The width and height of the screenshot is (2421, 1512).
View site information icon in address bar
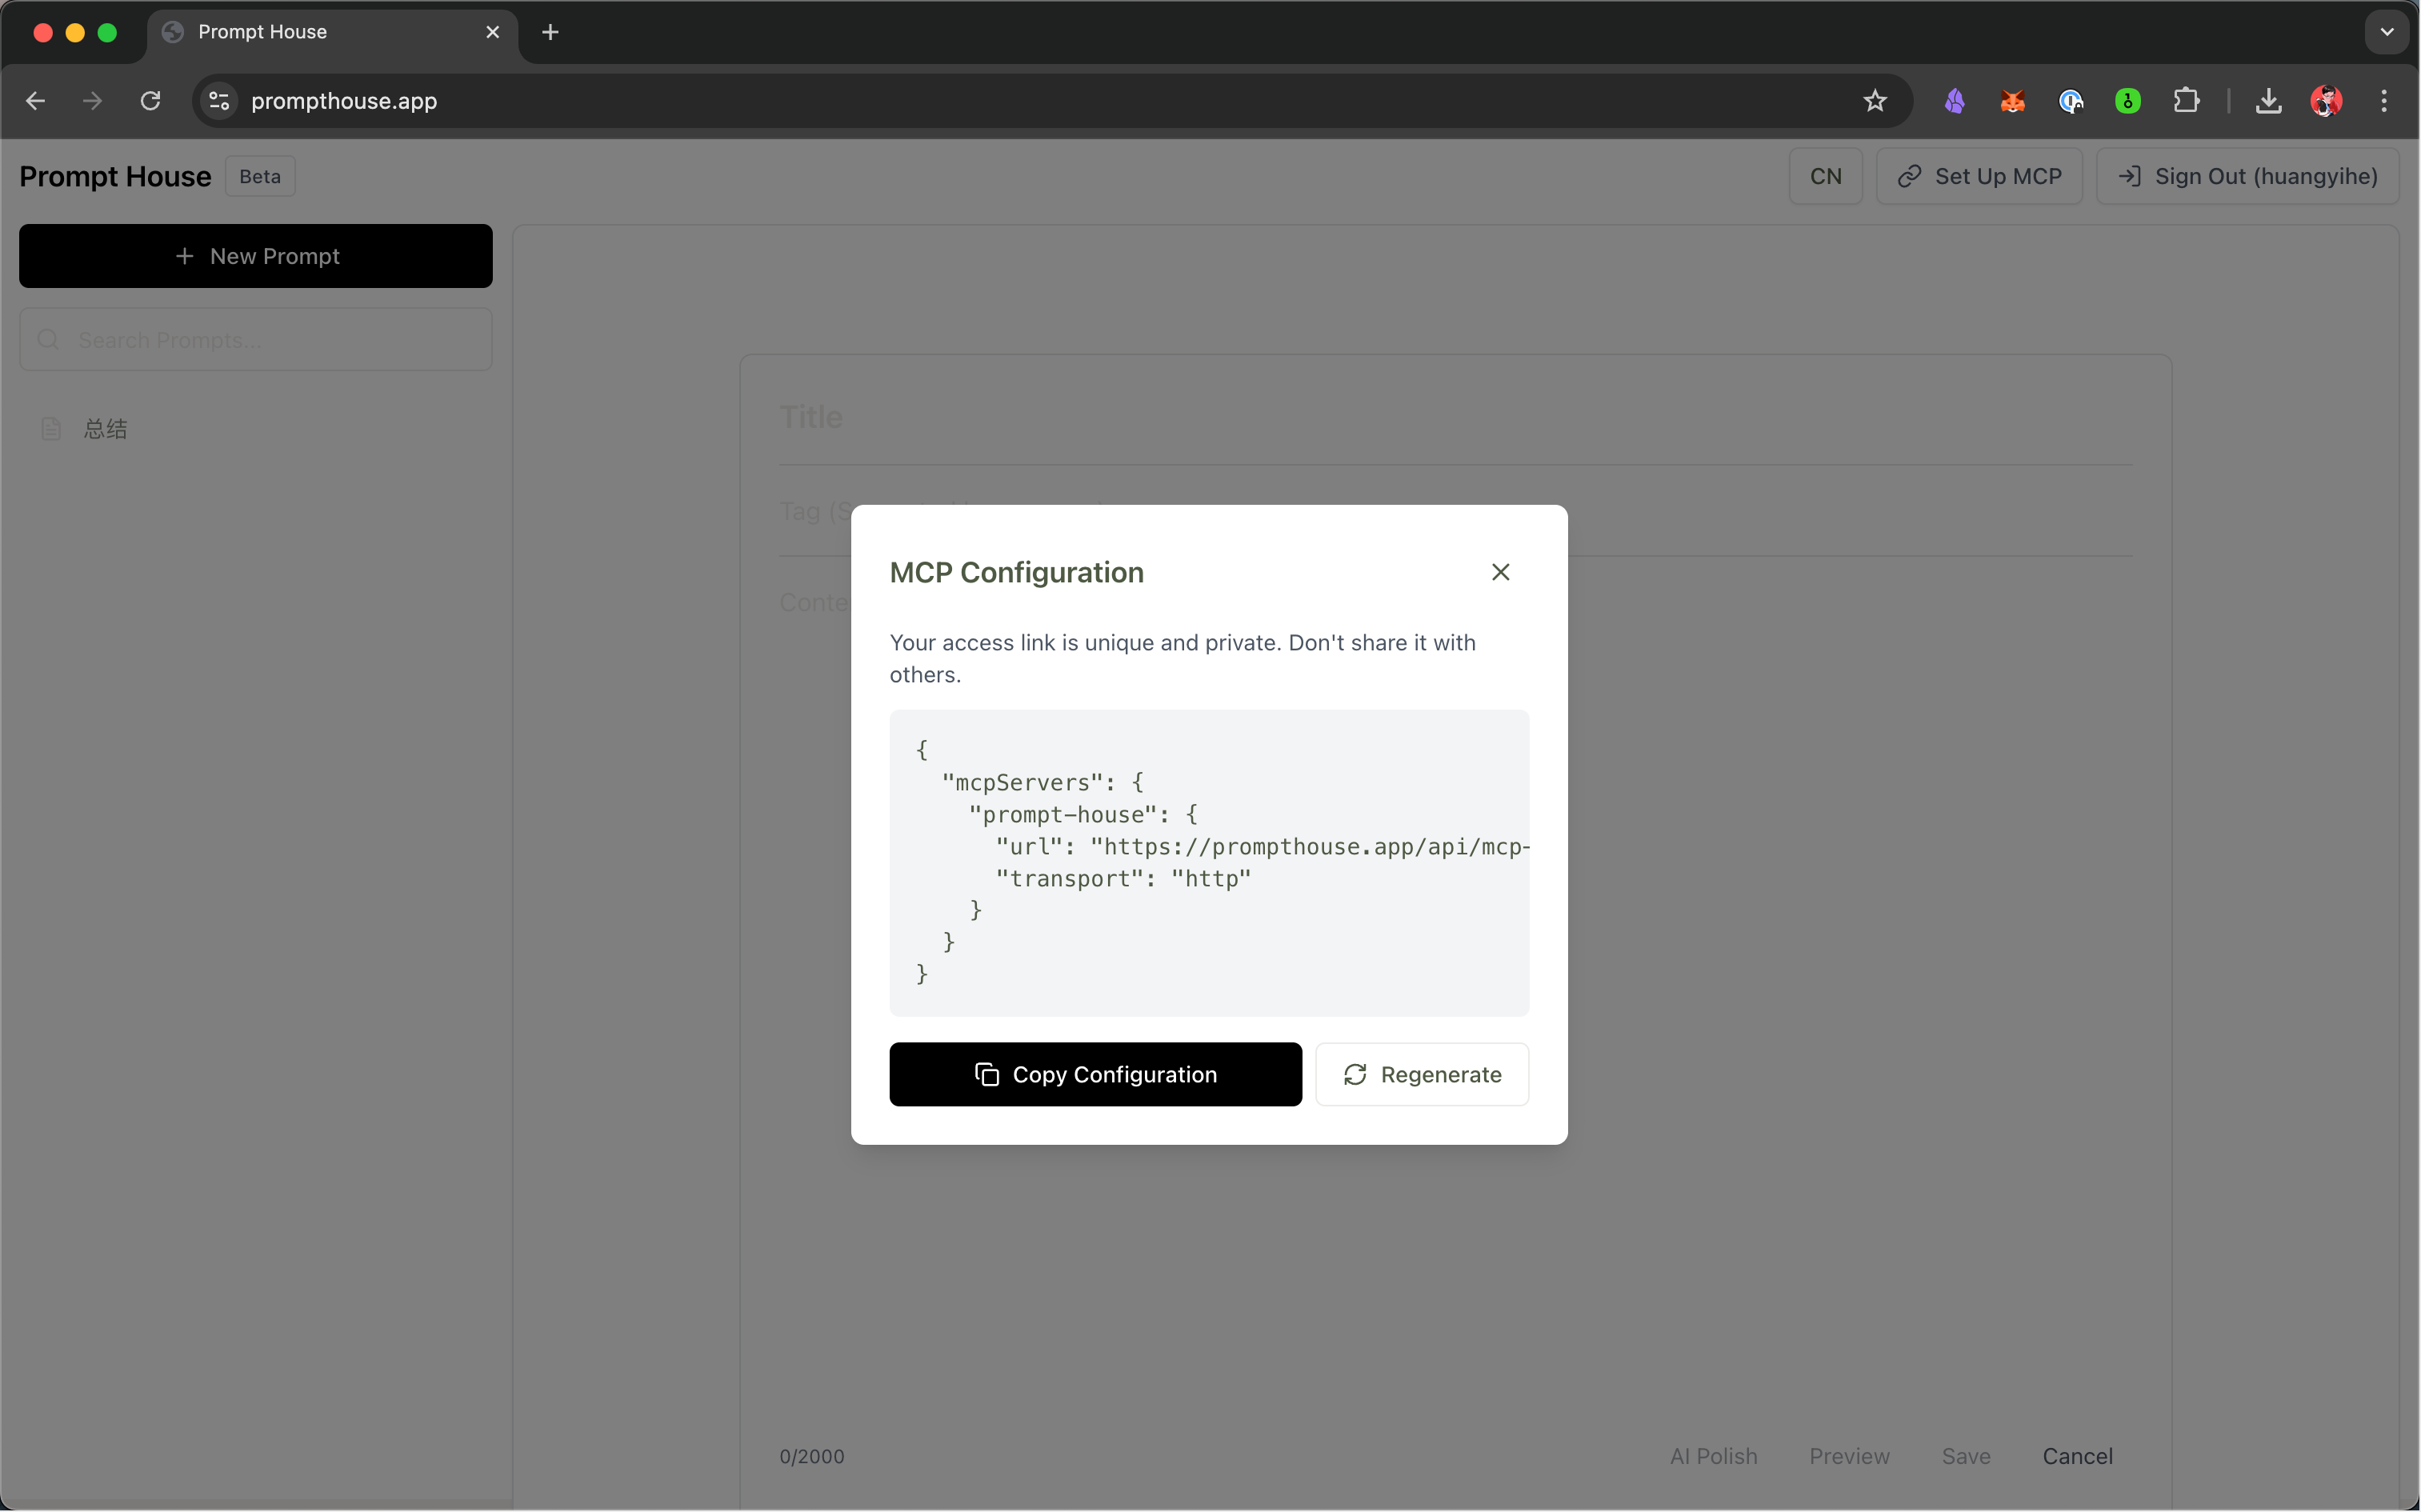tap(219, 101)
